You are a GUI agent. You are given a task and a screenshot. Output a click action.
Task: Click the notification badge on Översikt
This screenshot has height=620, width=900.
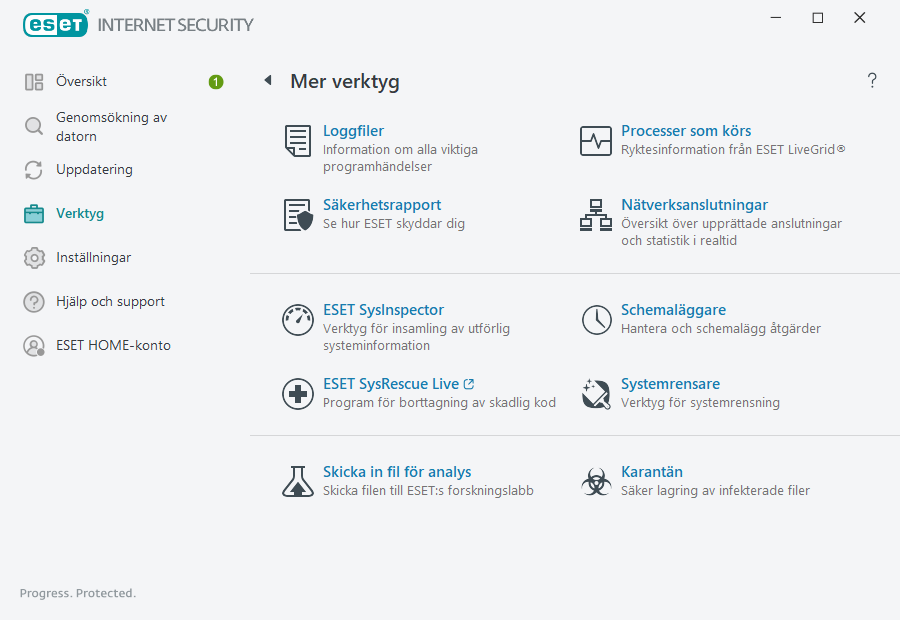[215, 82]
